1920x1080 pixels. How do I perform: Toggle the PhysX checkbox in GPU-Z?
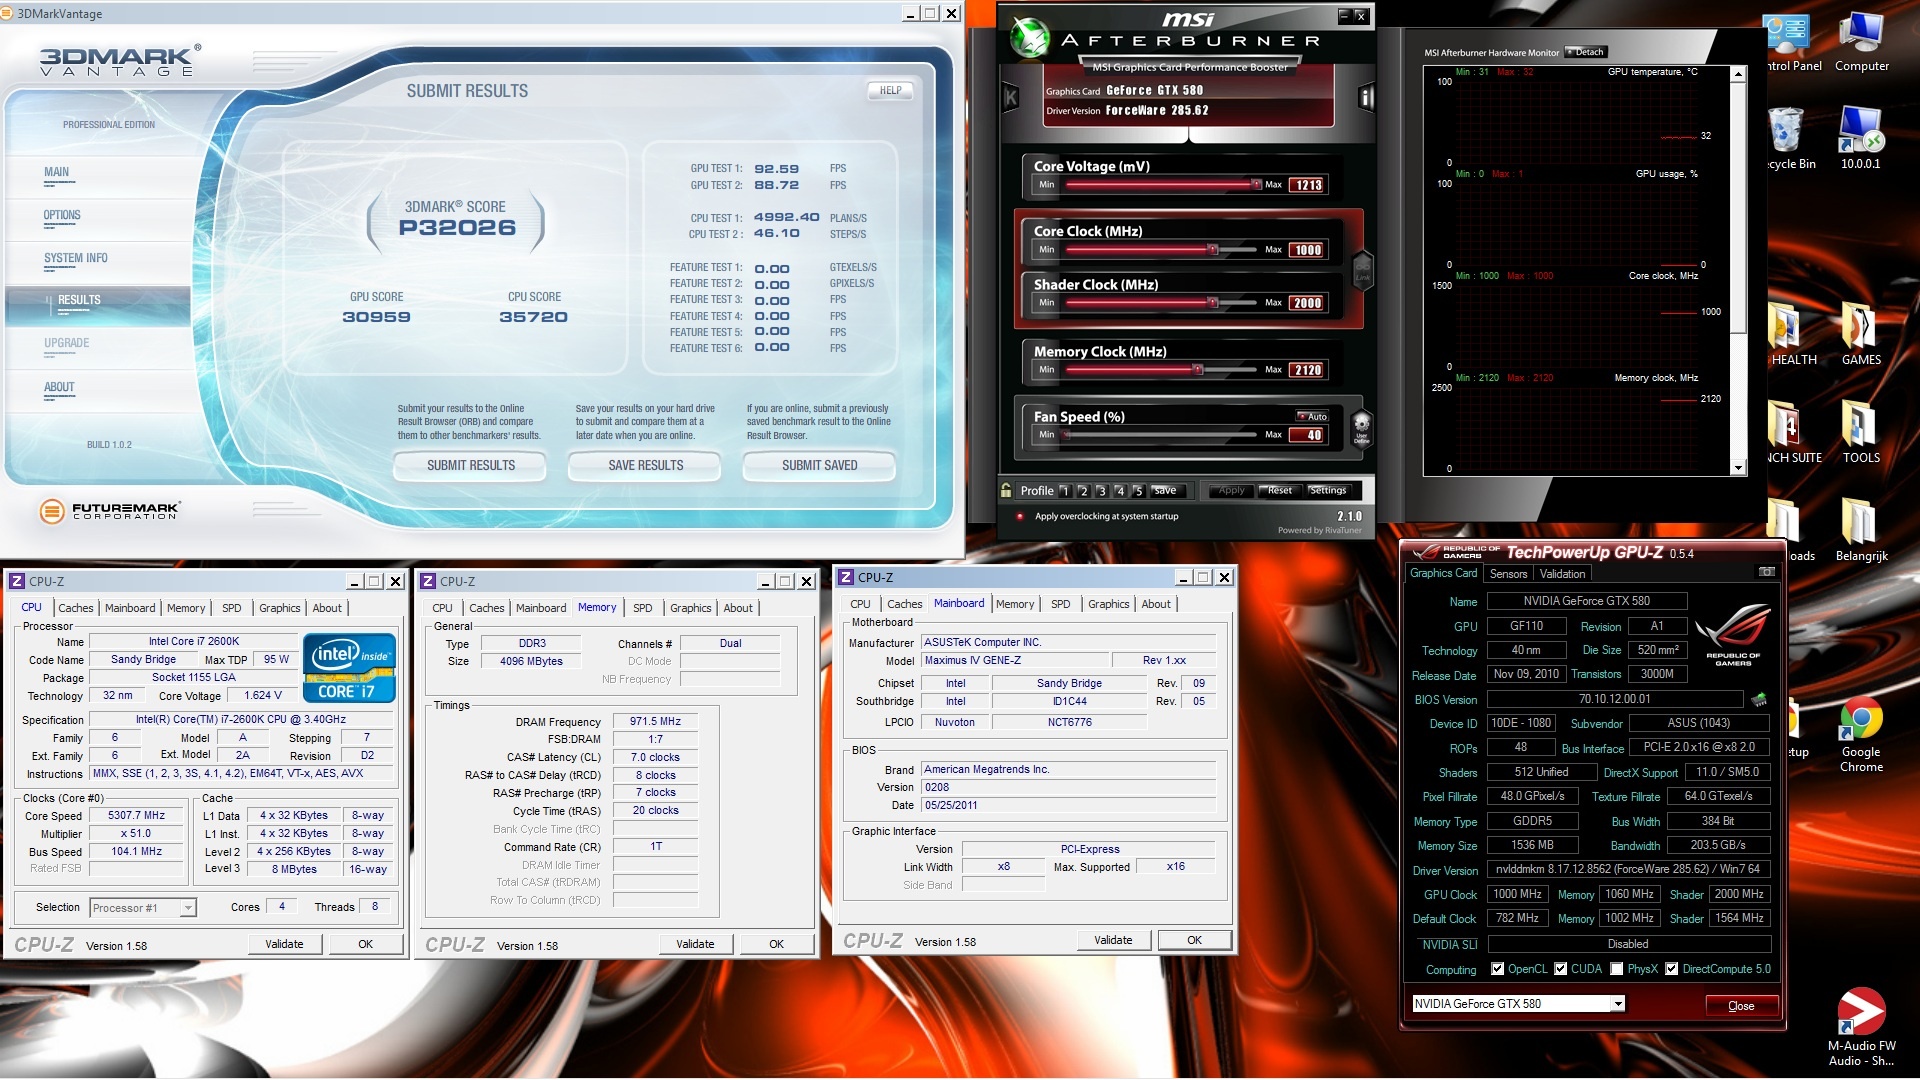click(x=1616, y=969)
